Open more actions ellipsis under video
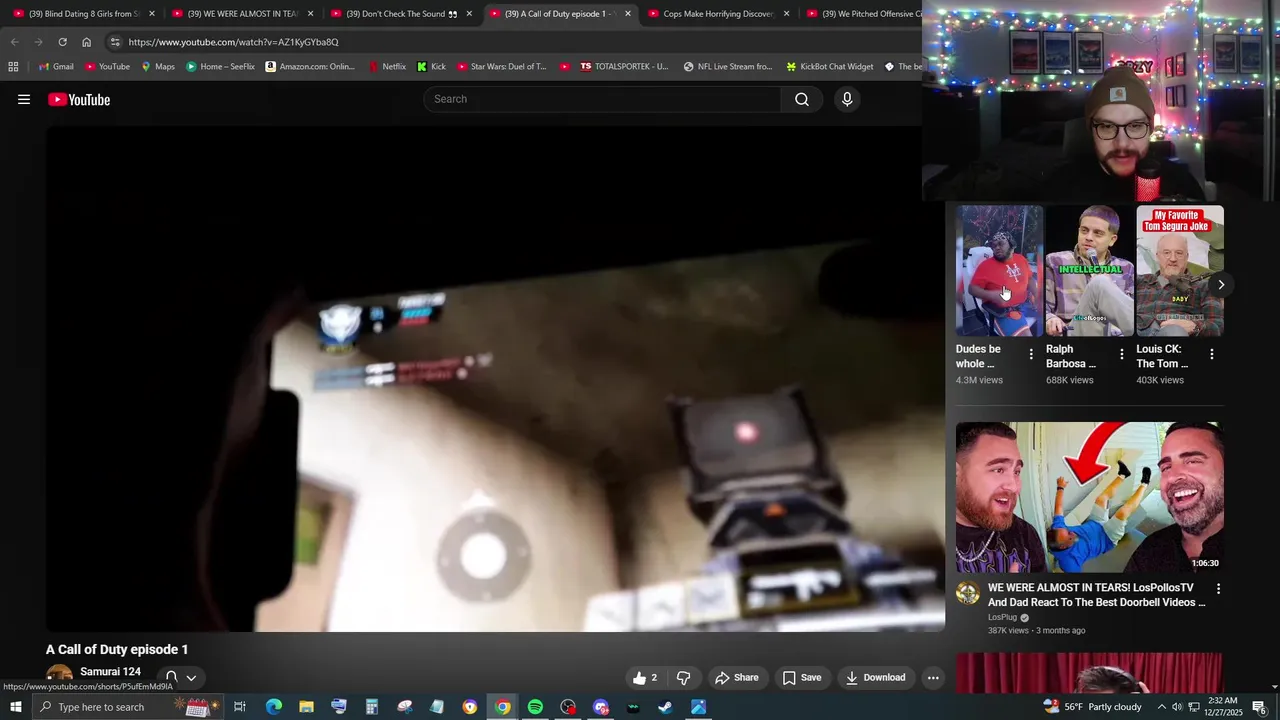 (933, 678)
